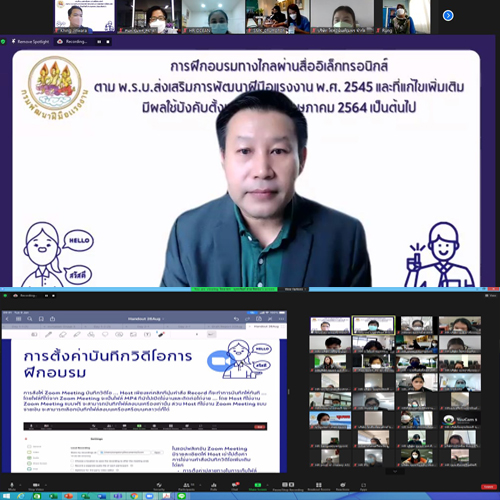Screen dimensions: 500x500
Task: Select the Image insert tool
Action: 133,334
